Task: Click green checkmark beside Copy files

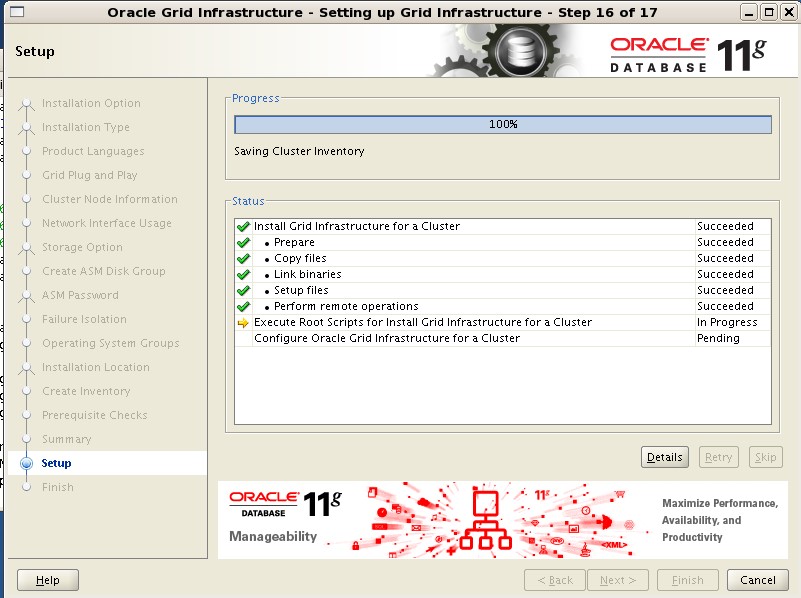Action: point(243,259)
